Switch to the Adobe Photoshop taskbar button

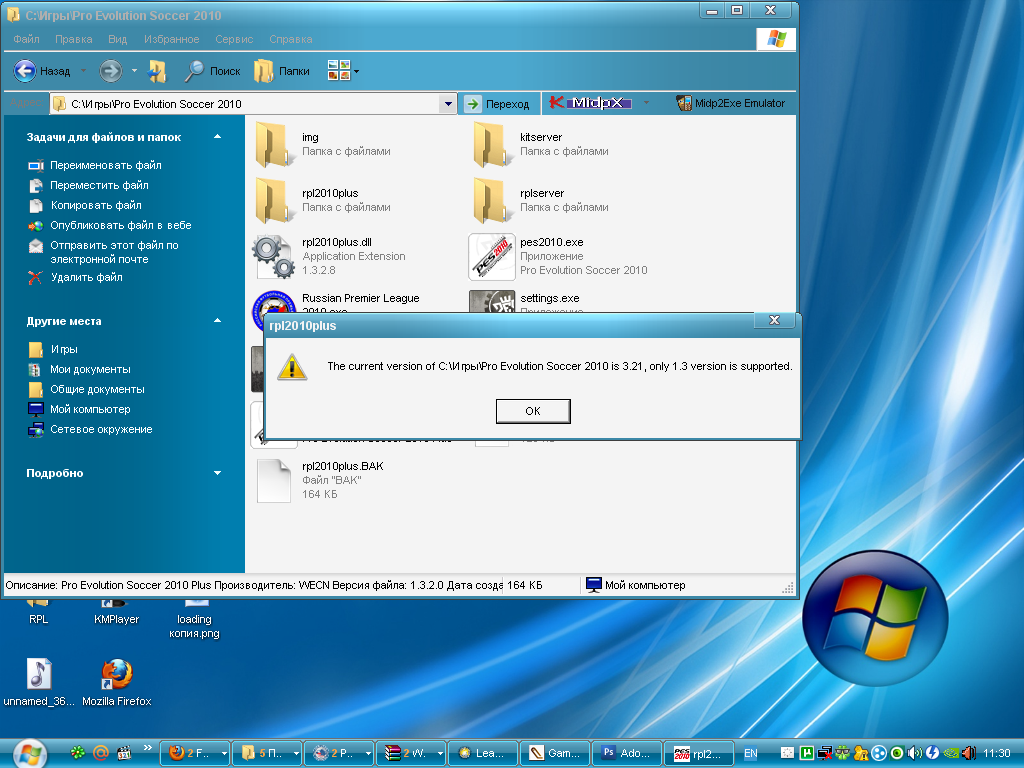pos(627,753)
